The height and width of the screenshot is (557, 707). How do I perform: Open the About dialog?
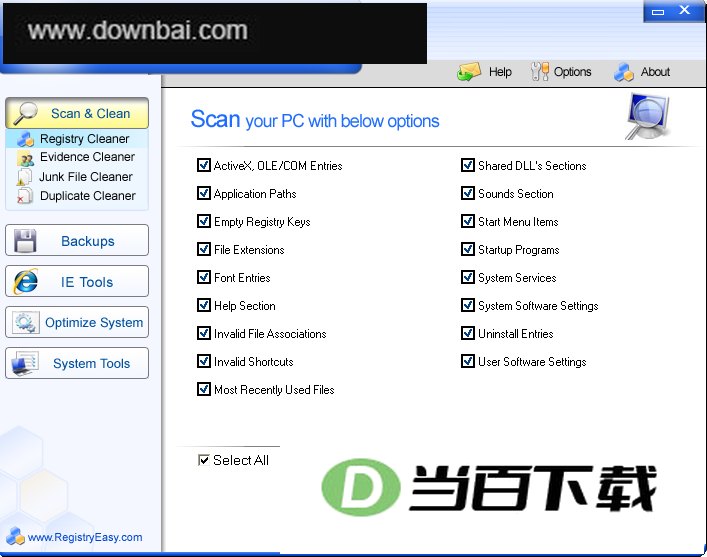[642, 72]
